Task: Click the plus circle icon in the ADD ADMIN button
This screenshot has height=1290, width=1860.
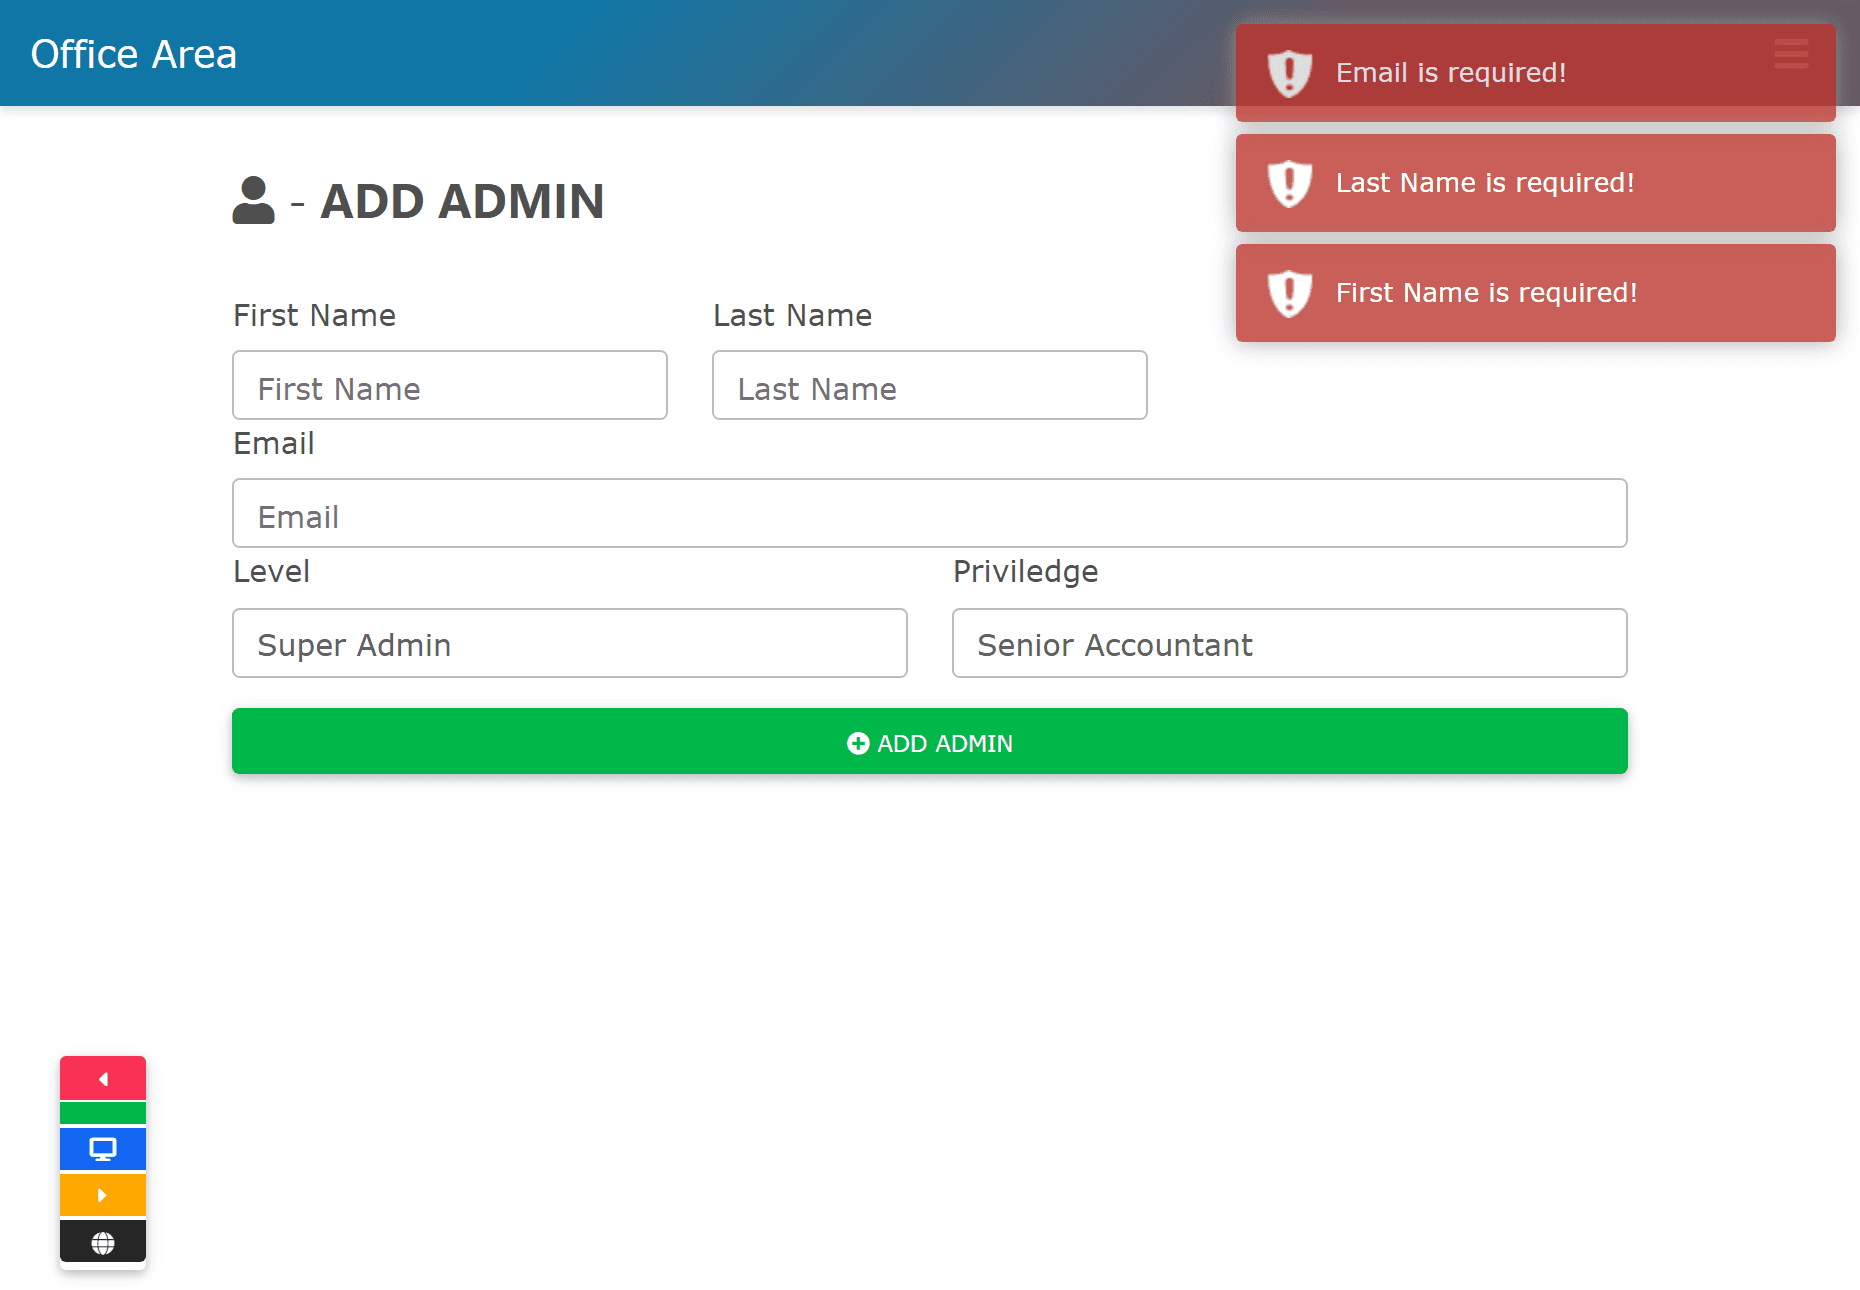Action: point(858,743)
